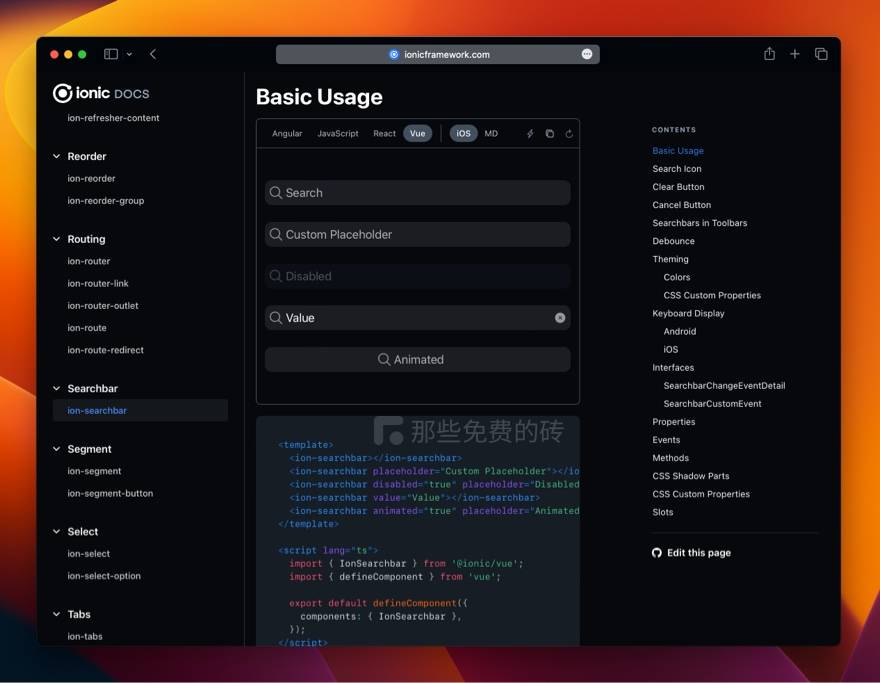Viewport: 880px width, 683px height.
Task: Open demo in StackBlitz lightning icon
Action: [530, 134]
